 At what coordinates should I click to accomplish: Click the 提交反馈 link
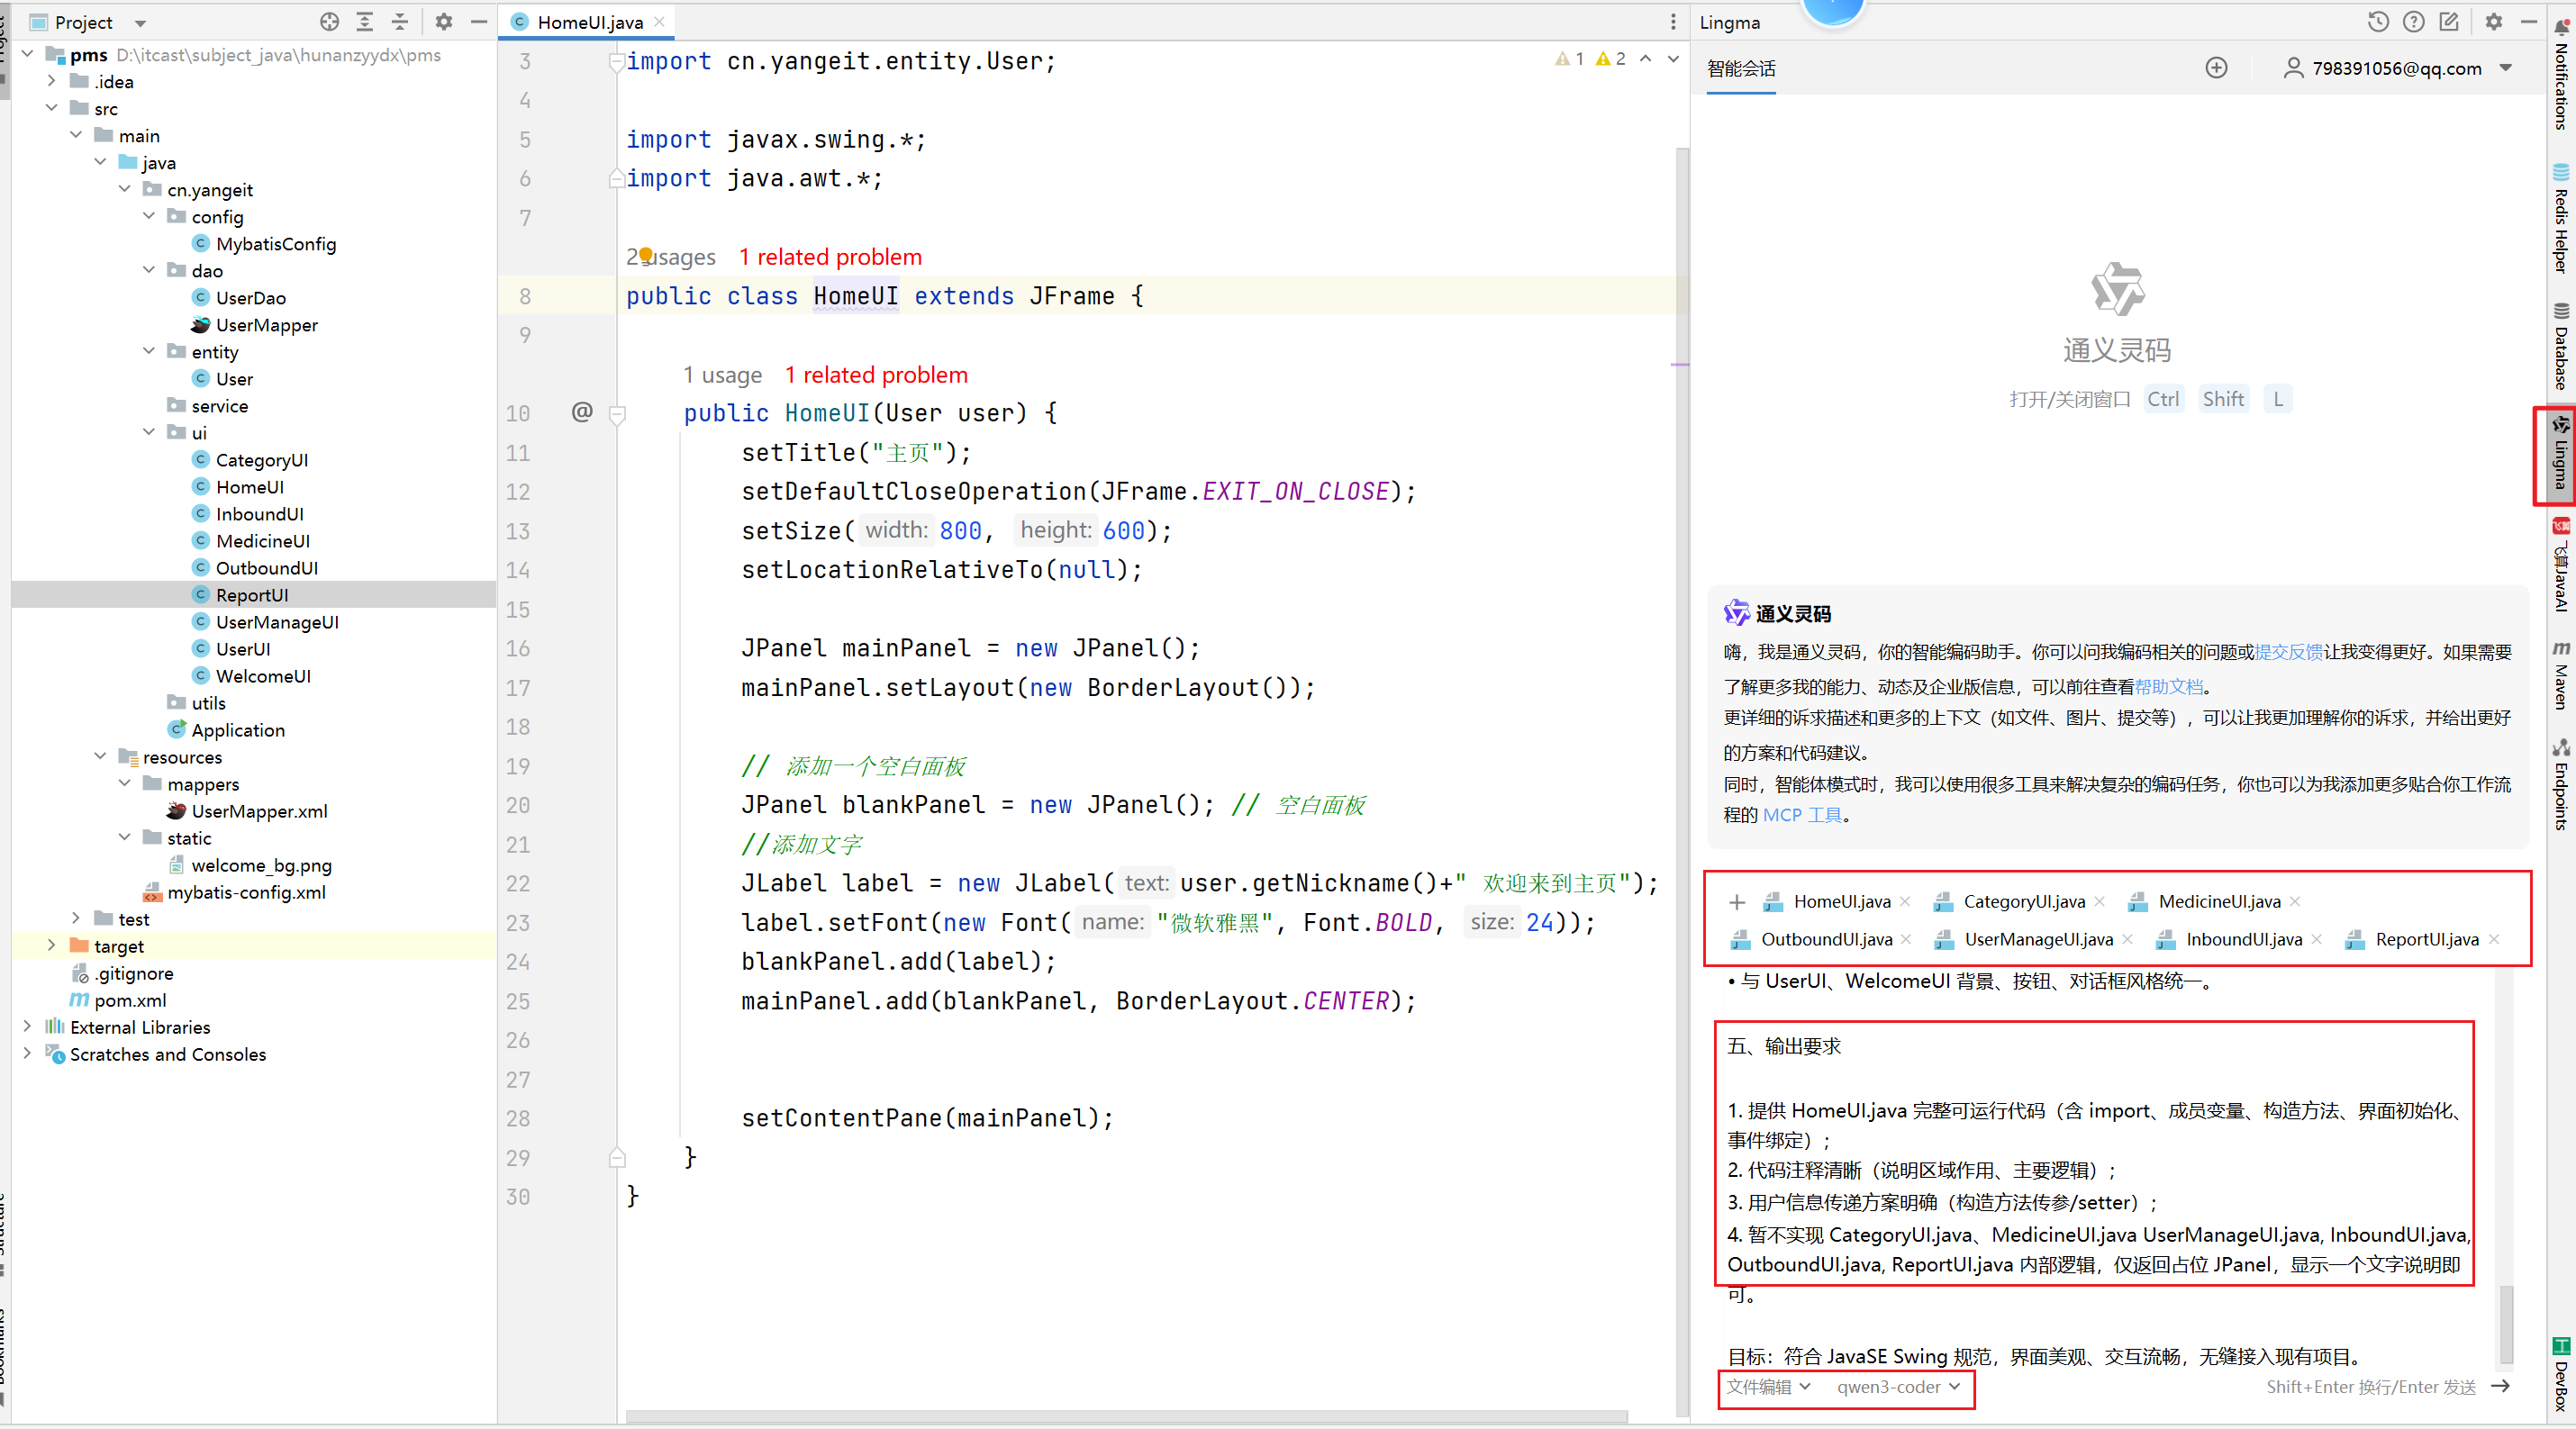pyautogui.click(x=2288, y=652)
